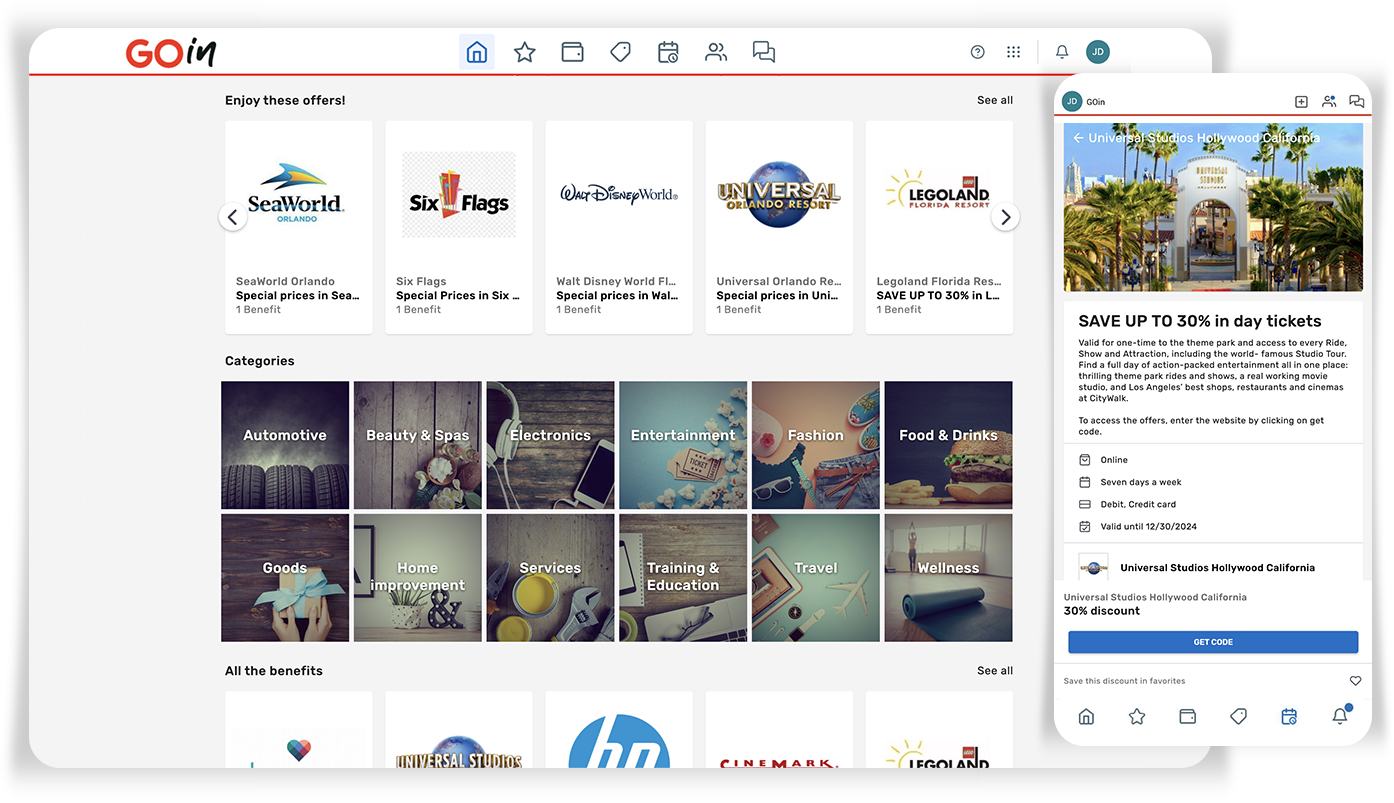Viewport: 1394px width, 803px height.
Task: Open calendar icon in desktop top navigation
Action: tap(668, 52)
